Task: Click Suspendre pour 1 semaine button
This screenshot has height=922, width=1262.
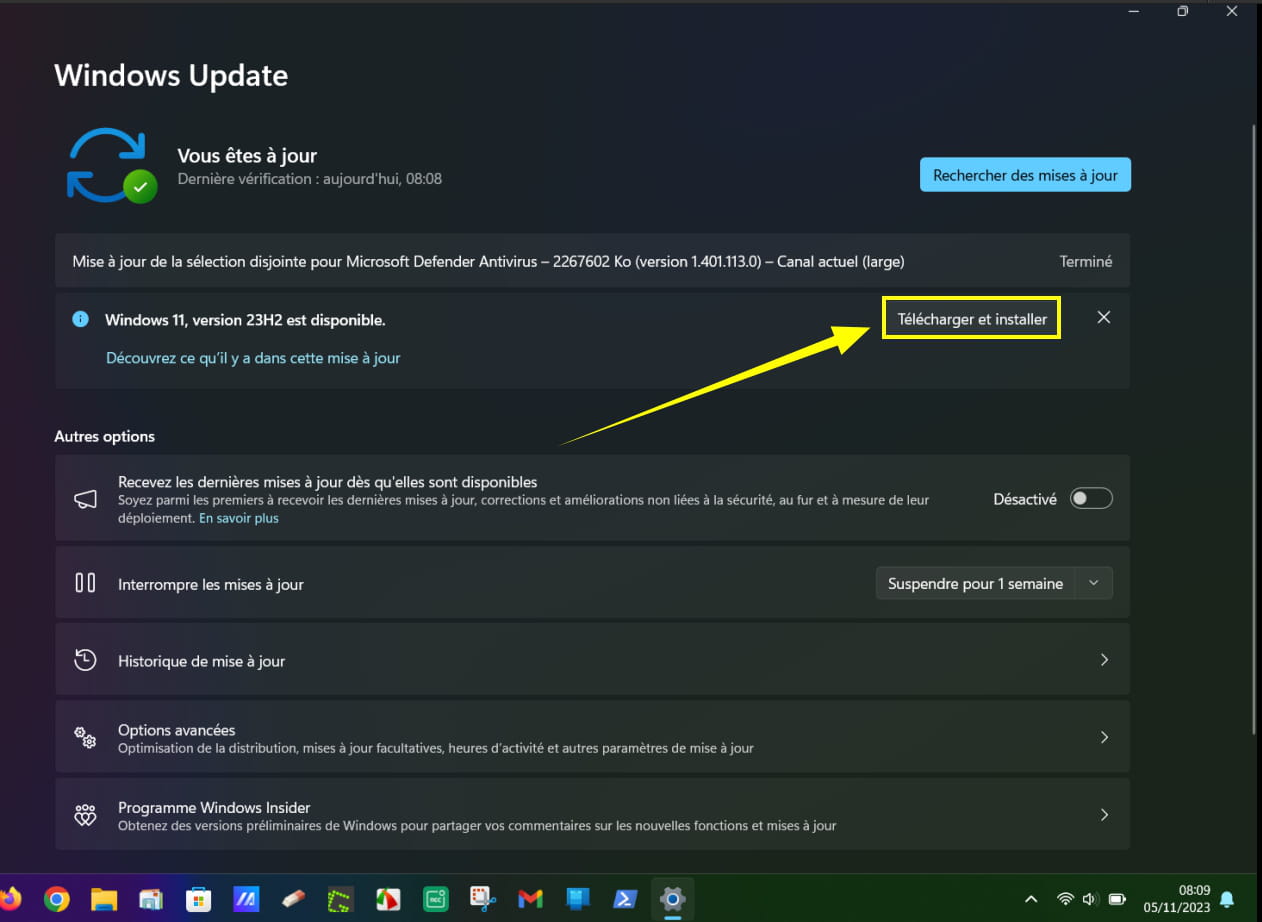Action: (975, 583)
